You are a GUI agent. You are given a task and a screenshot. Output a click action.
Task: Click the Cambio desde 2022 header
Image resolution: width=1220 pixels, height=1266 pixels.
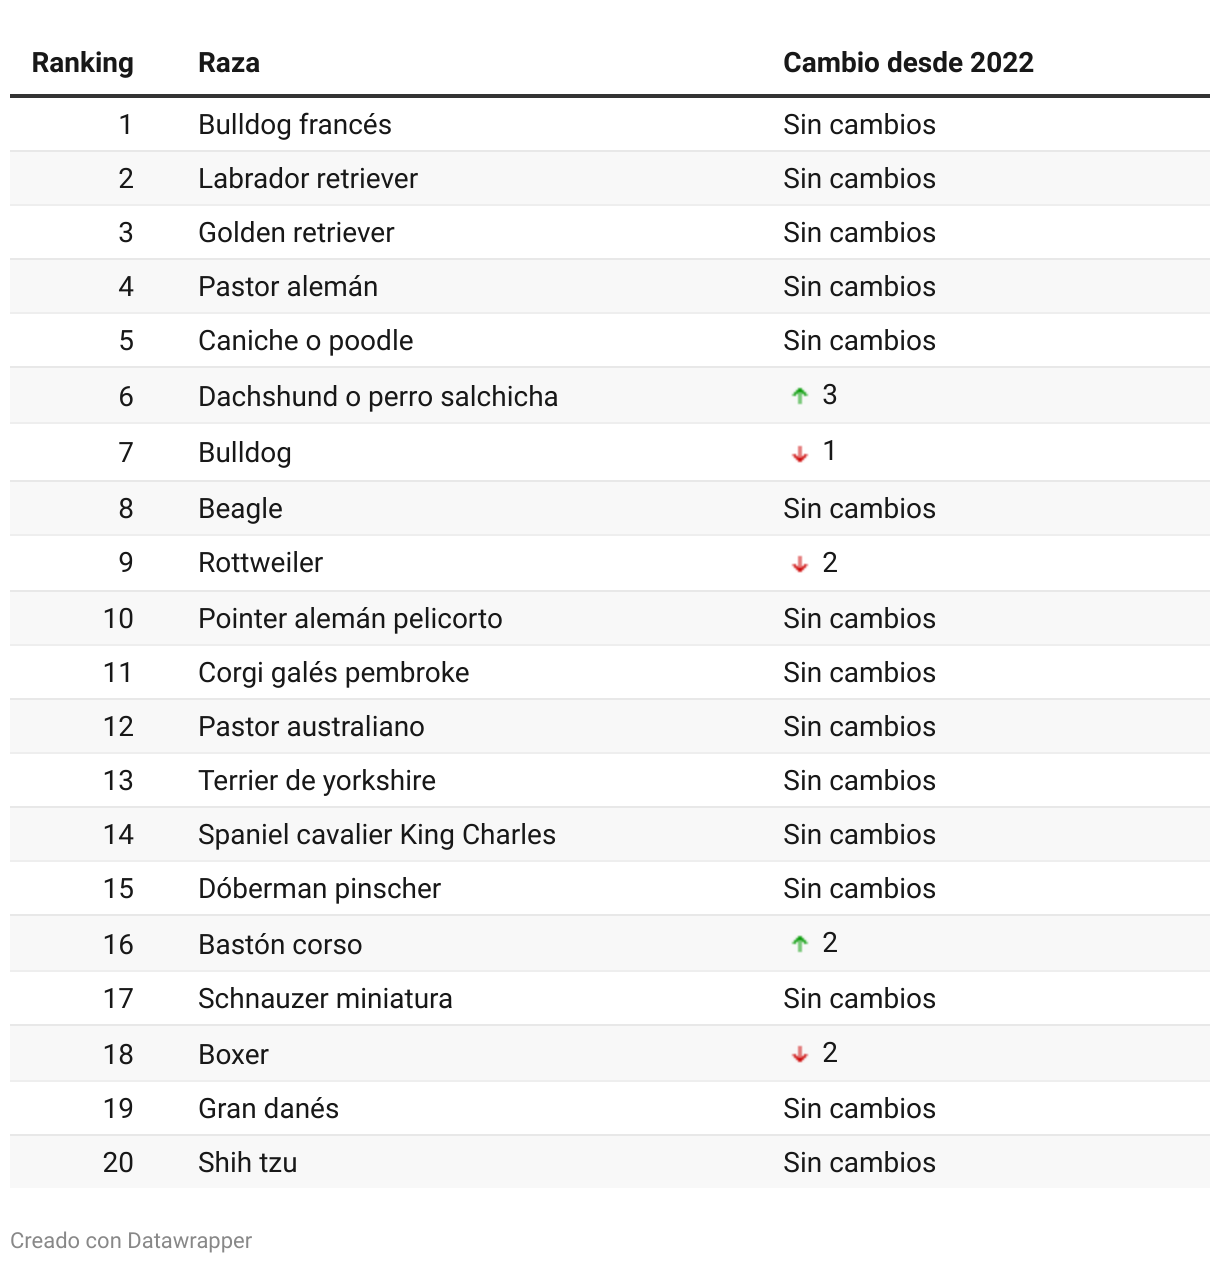click(x=908, y=63)
